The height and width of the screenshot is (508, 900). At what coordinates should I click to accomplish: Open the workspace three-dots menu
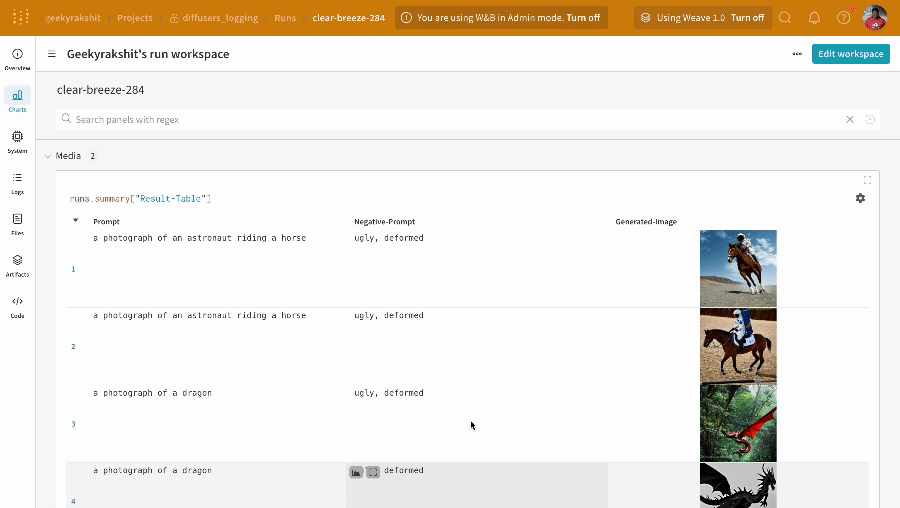coord(796,54)
